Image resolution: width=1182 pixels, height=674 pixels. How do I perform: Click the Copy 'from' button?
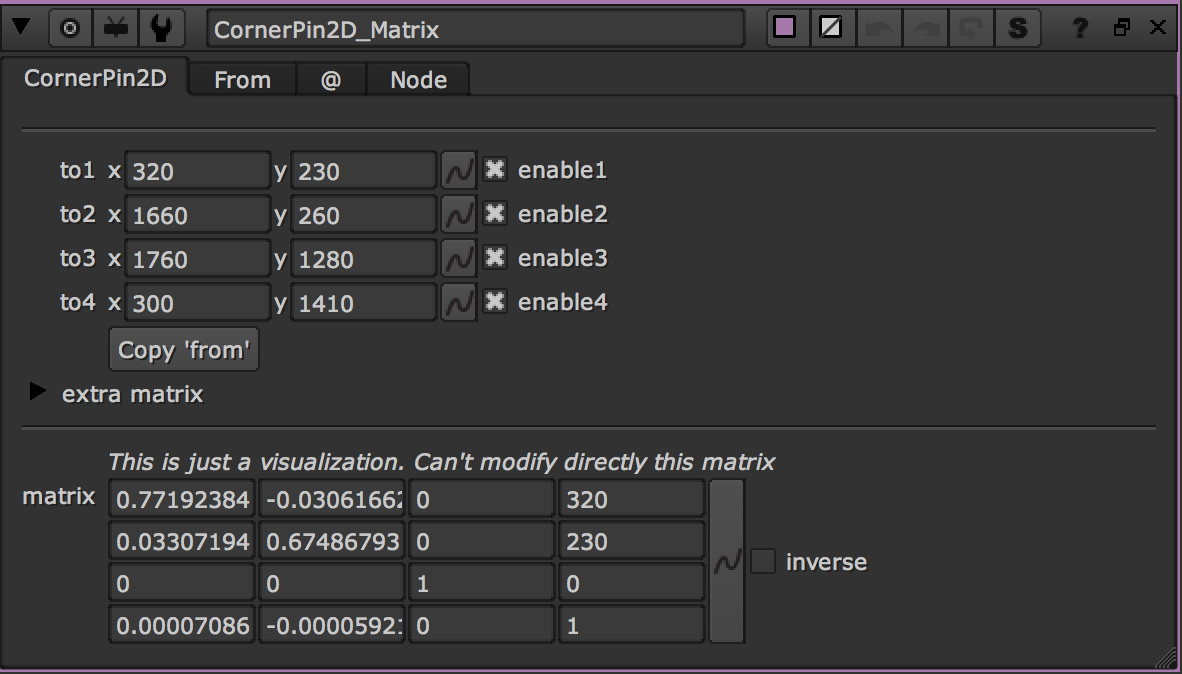[x=183, y=349]
